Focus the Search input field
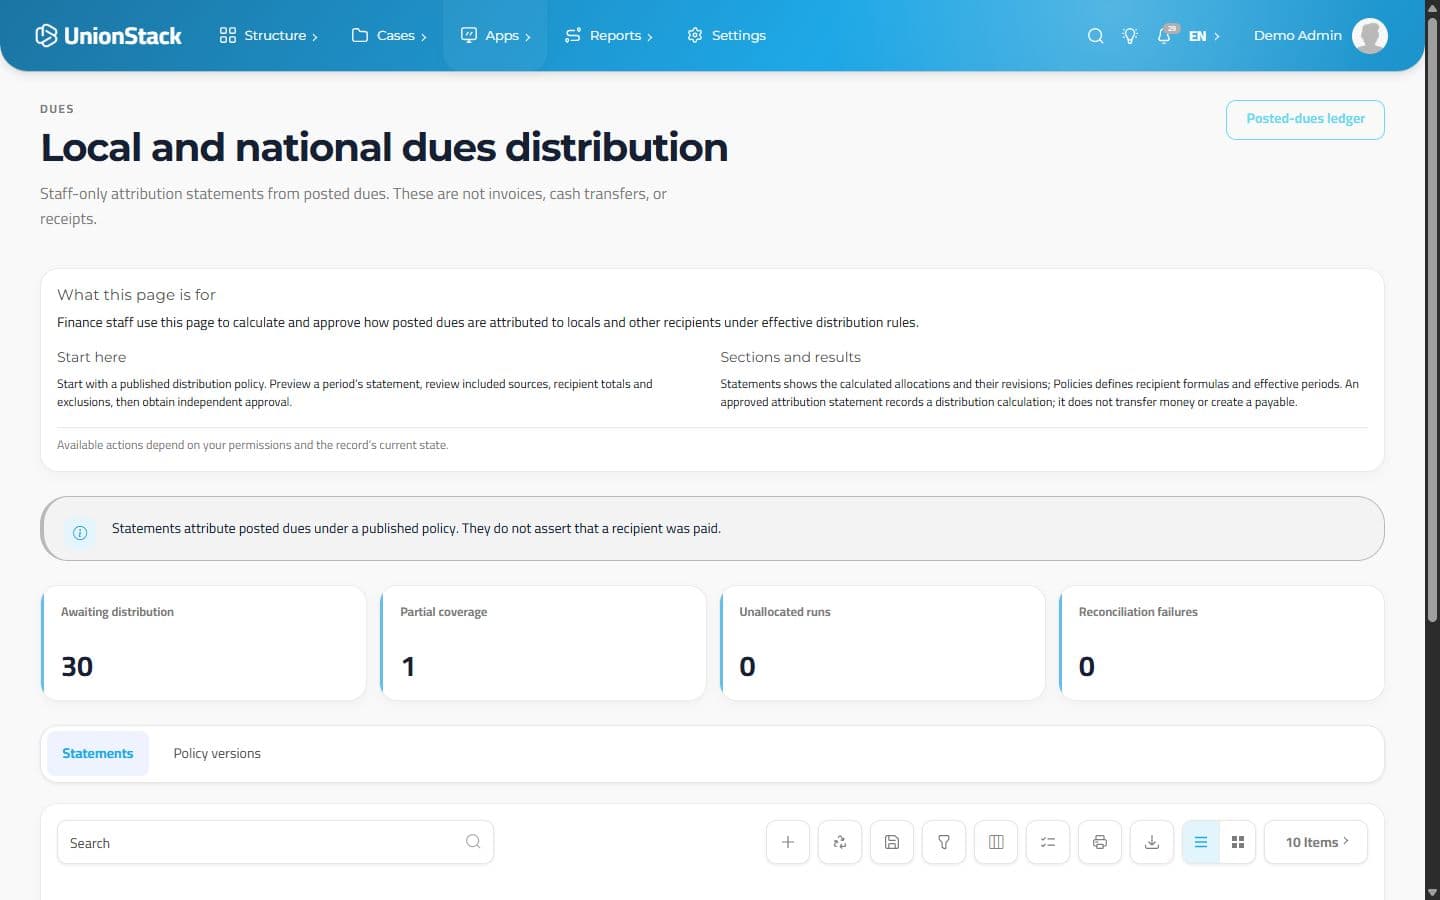Viewport: 1440px width, 900px height. [275, 842]
